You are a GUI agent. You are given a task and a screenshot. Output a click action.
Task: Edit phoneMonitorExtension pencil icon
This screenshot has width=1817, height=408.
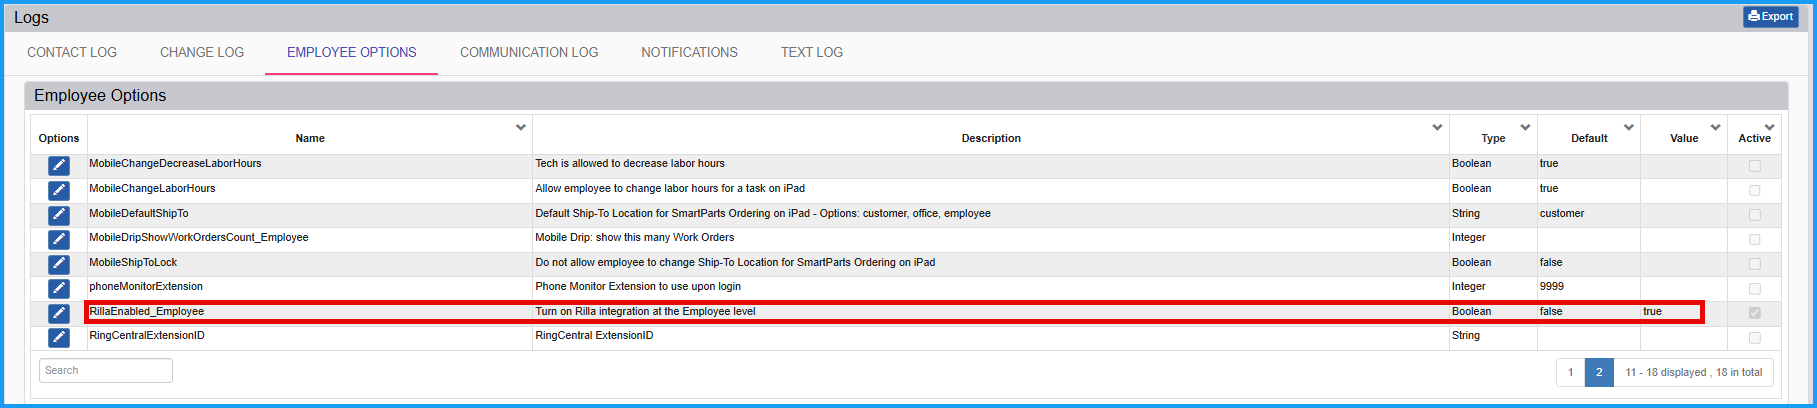tap(59, 288)
